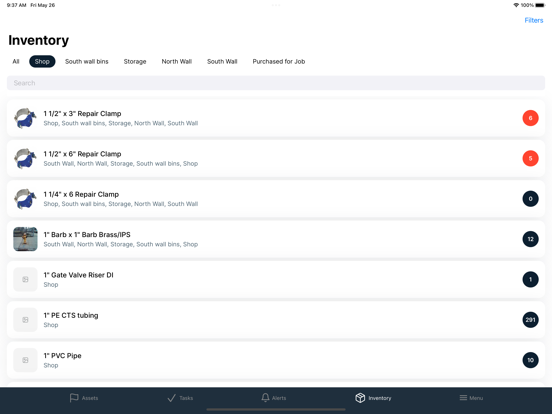Viewport: 552px width, 414px height.
Task: Switch to the Storage tab
Action: pyautogui.click(x=135, y=61)
